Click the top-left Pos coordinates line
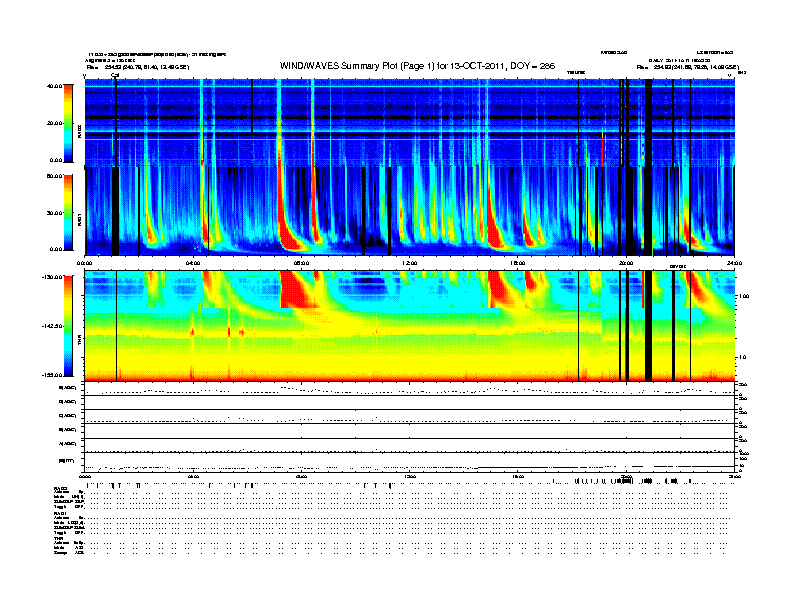Screen dimensions: 792x612 [137, 67]
